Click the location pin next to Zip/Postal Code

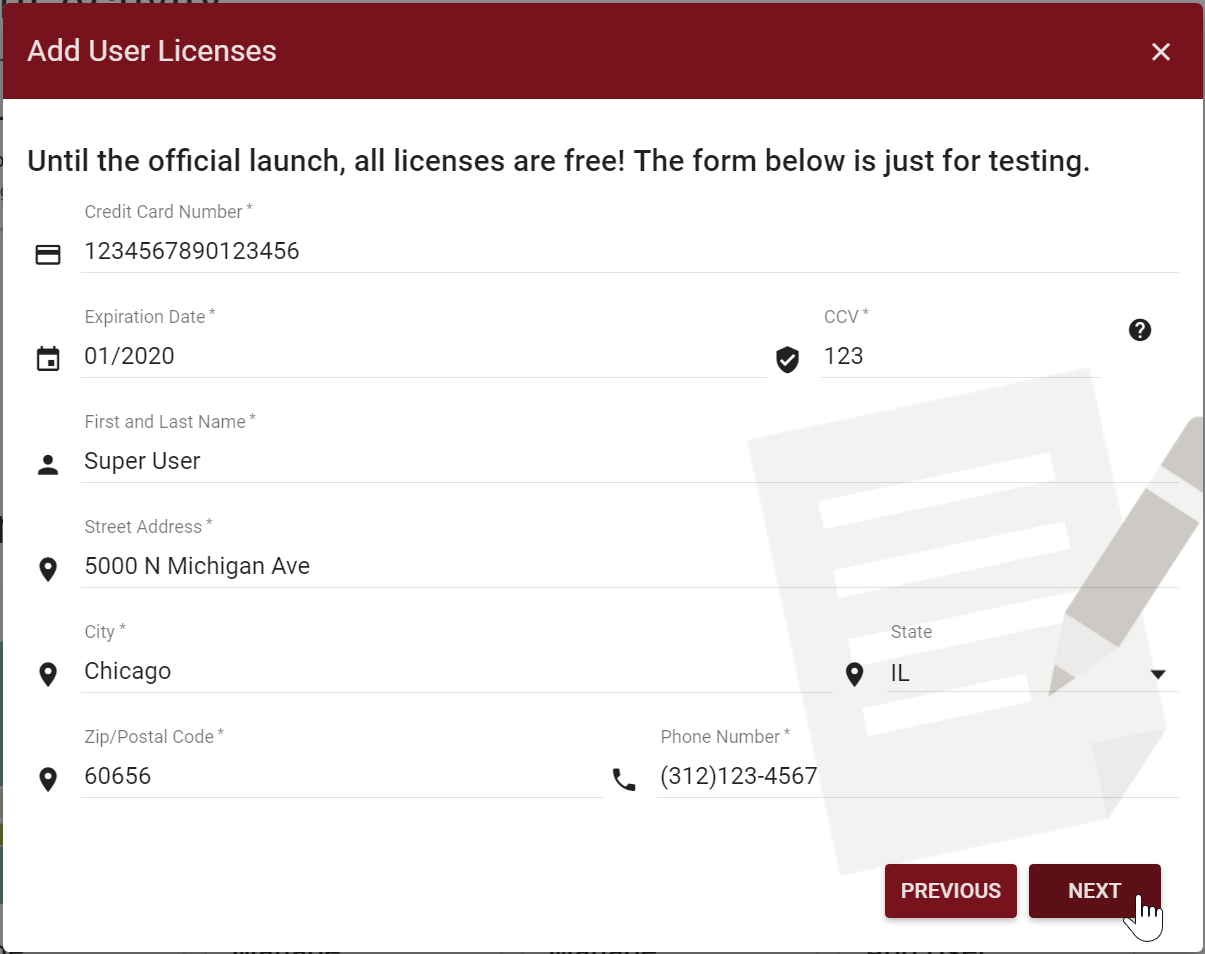(48, 780)
